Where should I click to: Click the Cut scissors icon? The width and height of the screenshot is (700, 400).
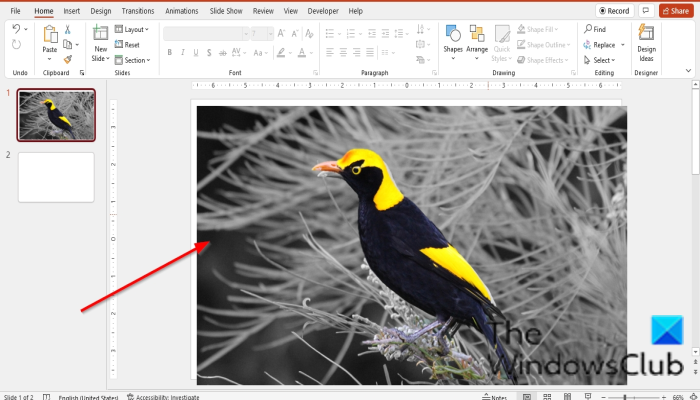coord(68,30)
